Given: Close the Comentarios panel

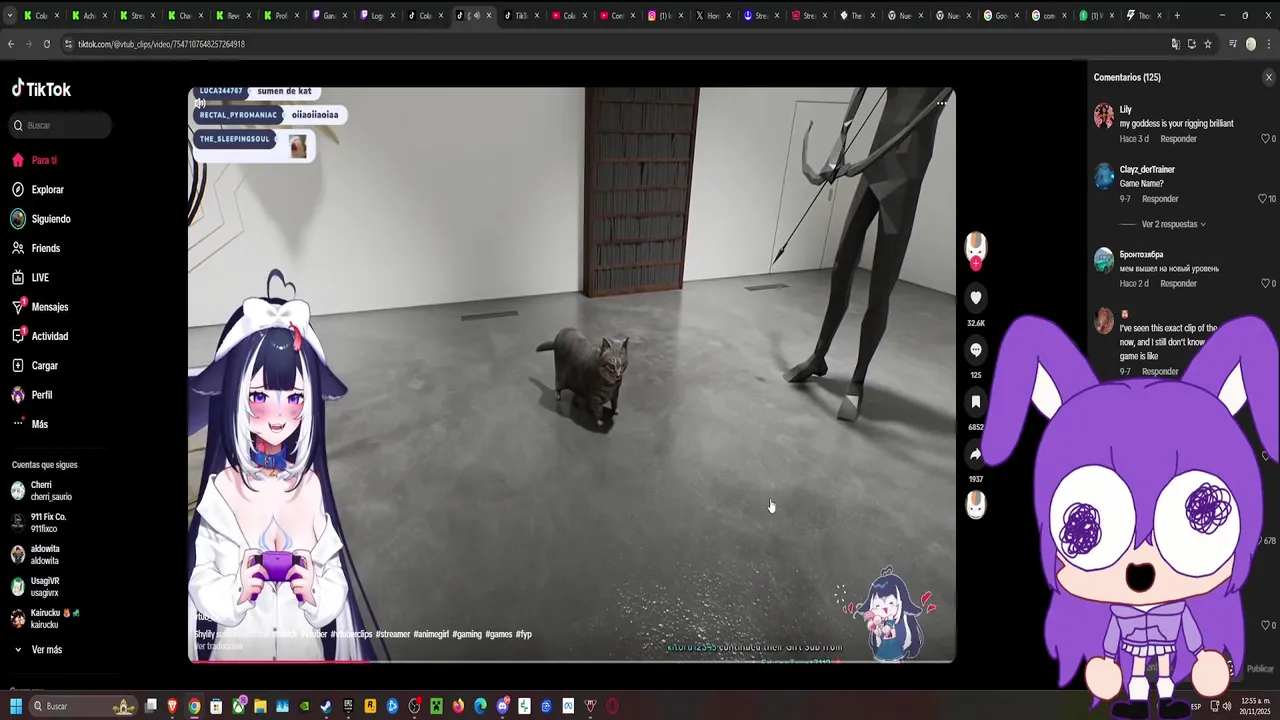Looking at the screenshot, I should coord(1269,77).
